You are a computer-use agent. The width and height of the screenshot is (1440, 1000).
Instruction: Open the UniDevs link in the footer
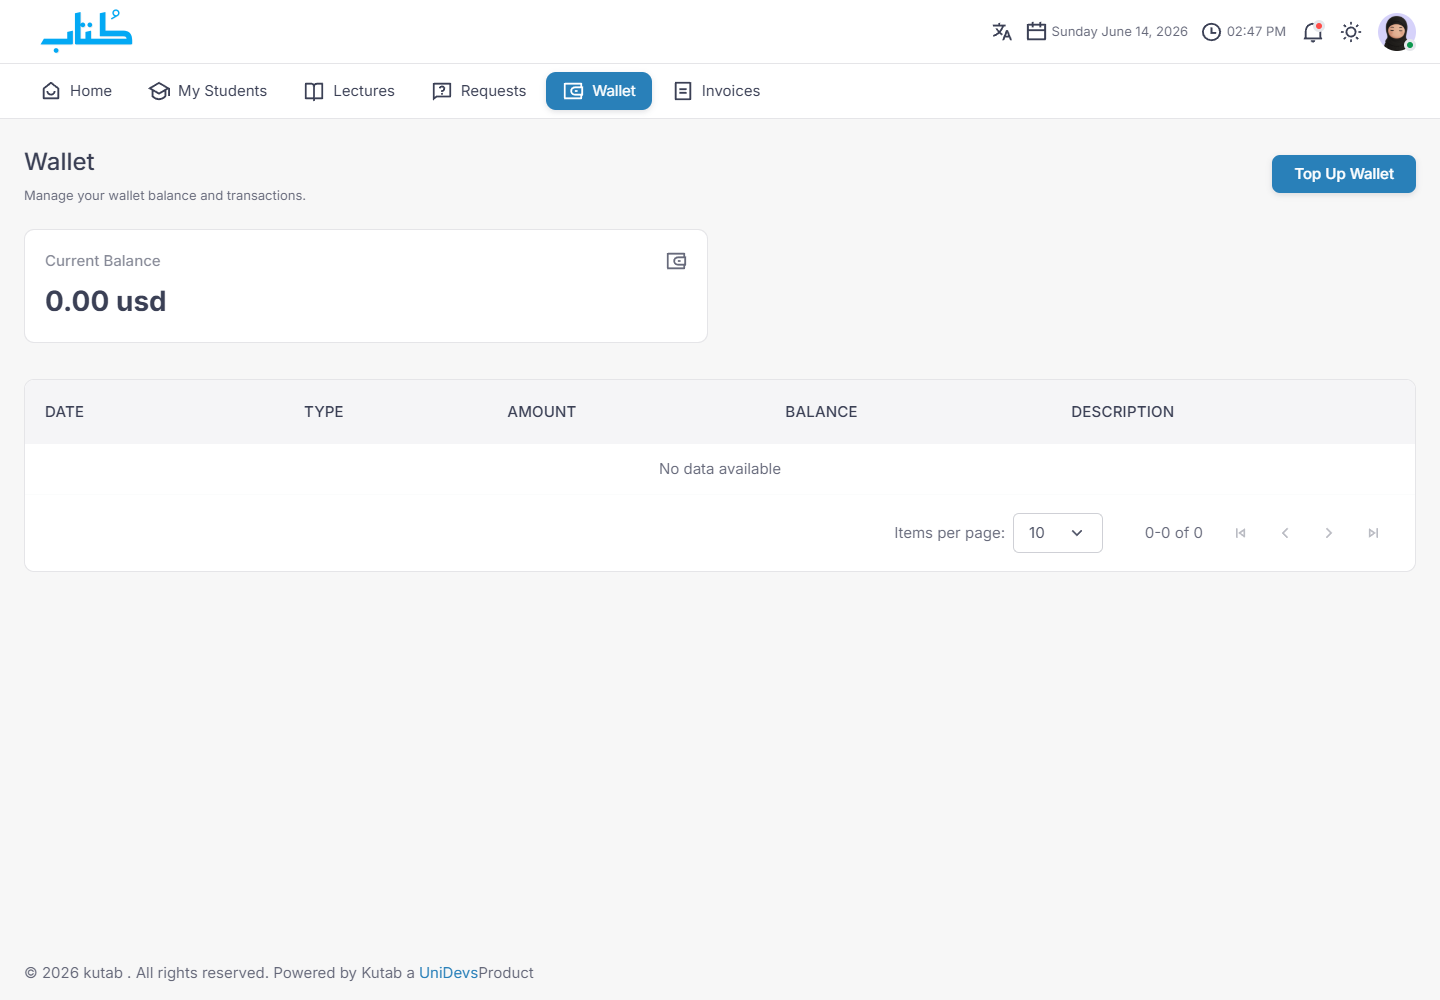(x=448, y=973)
